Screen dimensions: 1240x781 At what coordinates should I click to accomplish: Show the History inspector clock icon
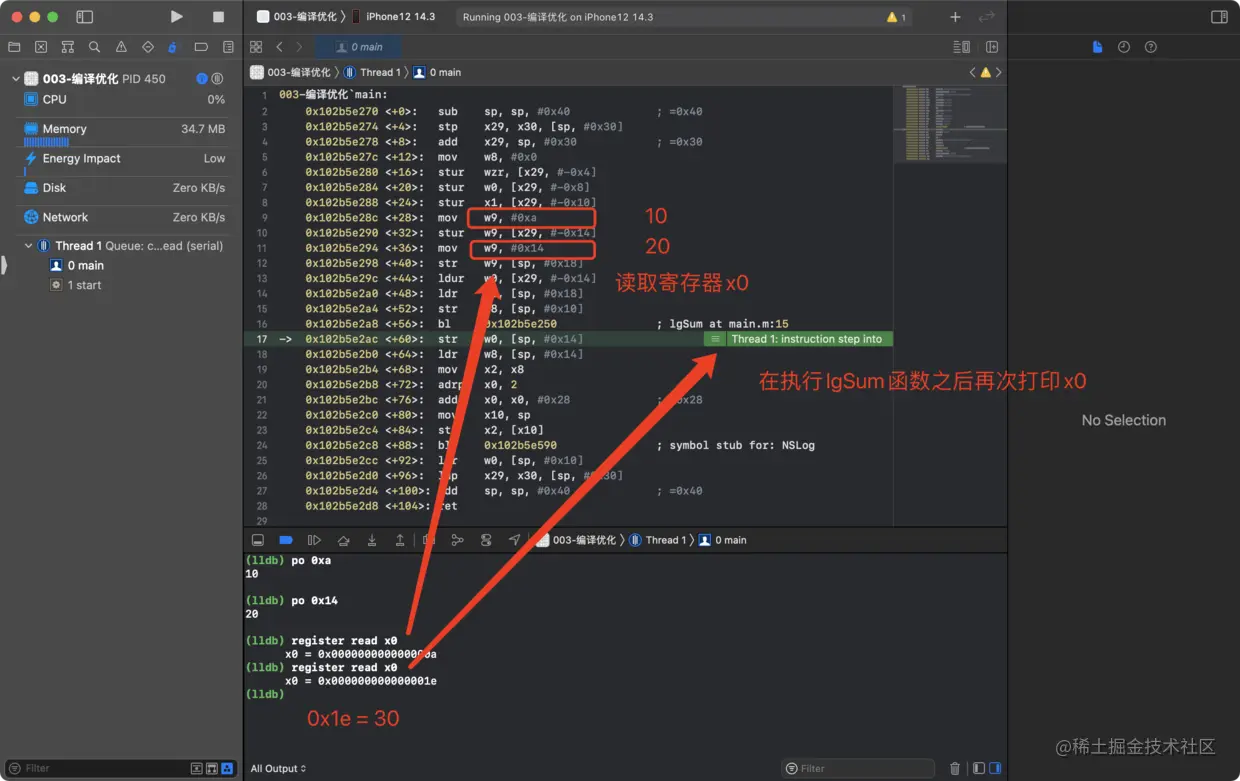(1124, 47)
